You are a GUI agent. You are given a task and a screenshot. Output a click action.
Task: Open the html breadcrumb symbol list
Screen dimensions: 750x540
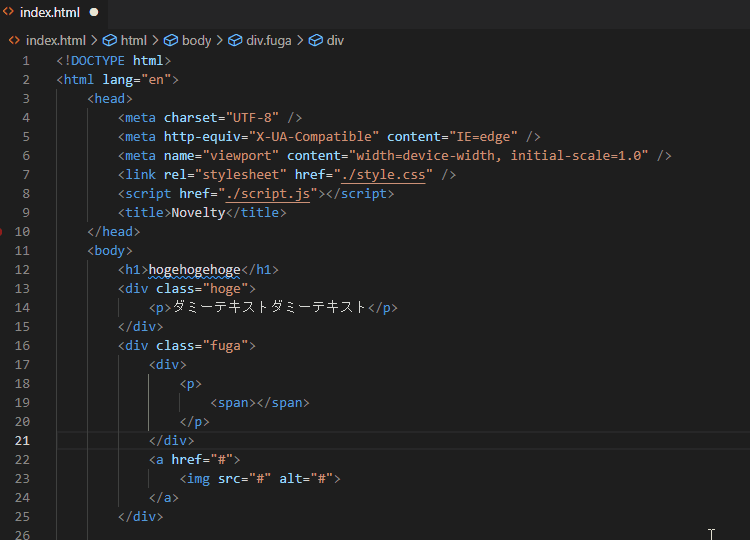coord(133,41)
